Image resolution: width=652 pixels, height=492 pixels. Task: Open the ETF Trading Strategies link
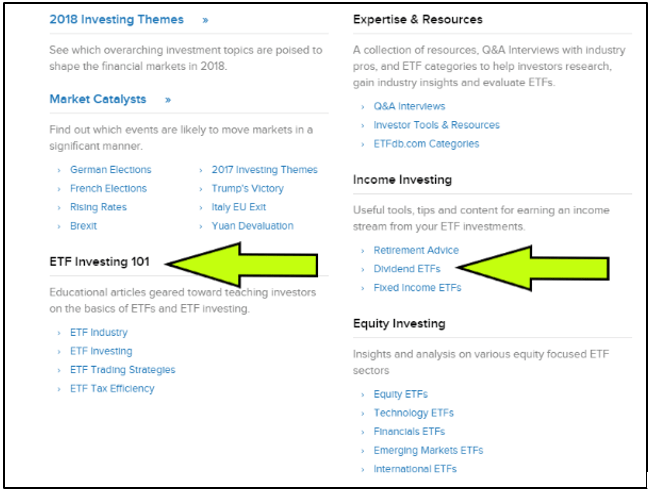[x=122, y=370]
